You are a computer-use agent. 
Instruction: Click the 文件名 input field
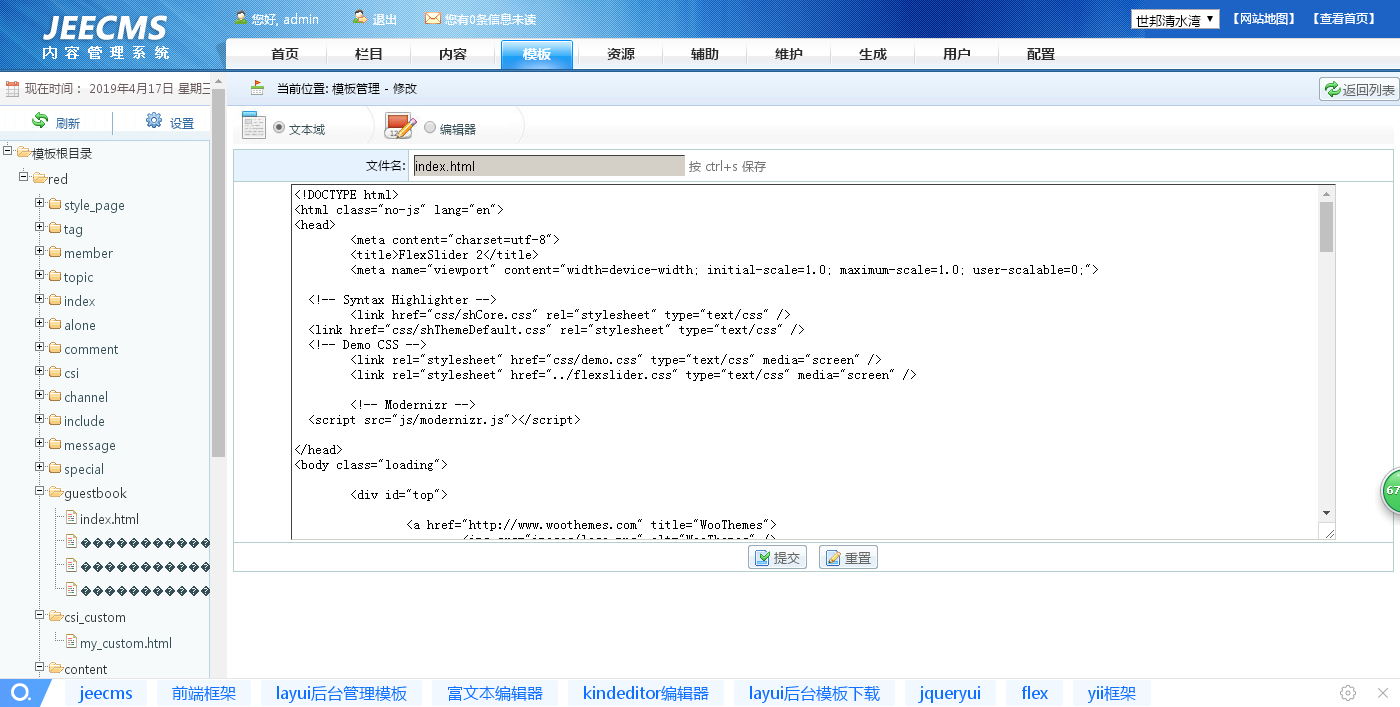pos(548,165)
